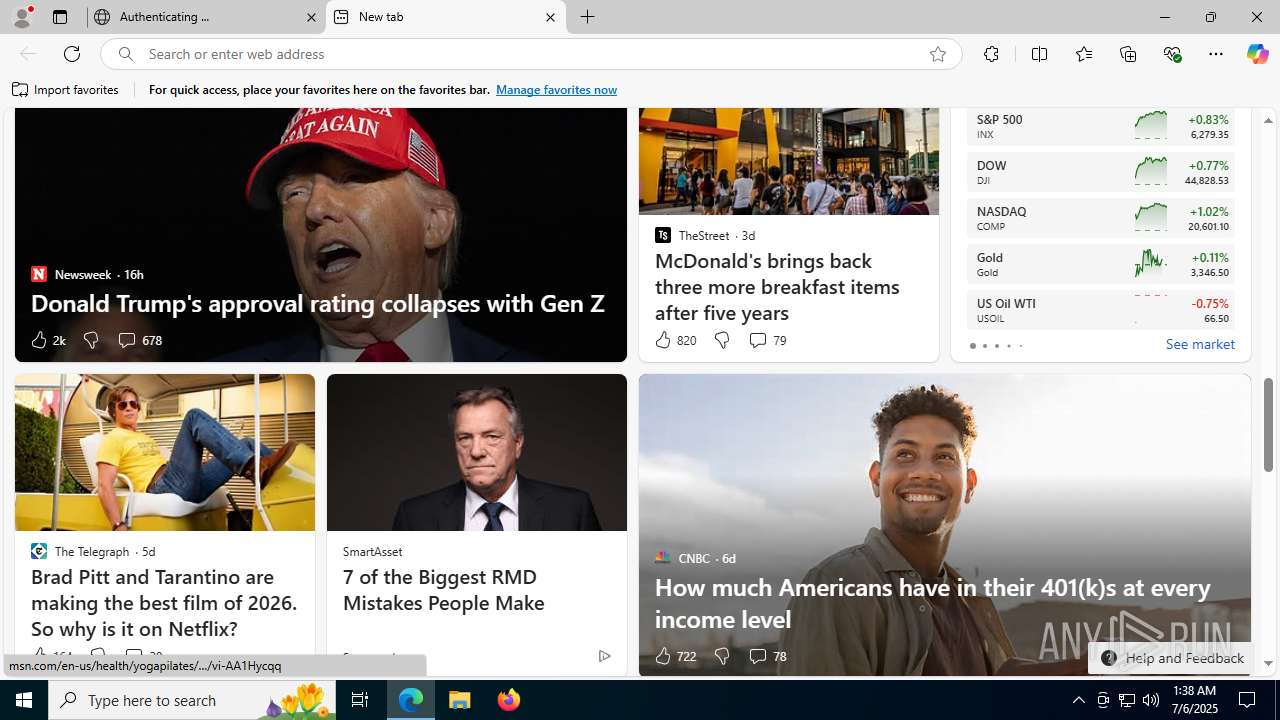Open the Donald Trump approval rating article
The width and height of the screenshot is (1280, 720).
tap(317, 303)
